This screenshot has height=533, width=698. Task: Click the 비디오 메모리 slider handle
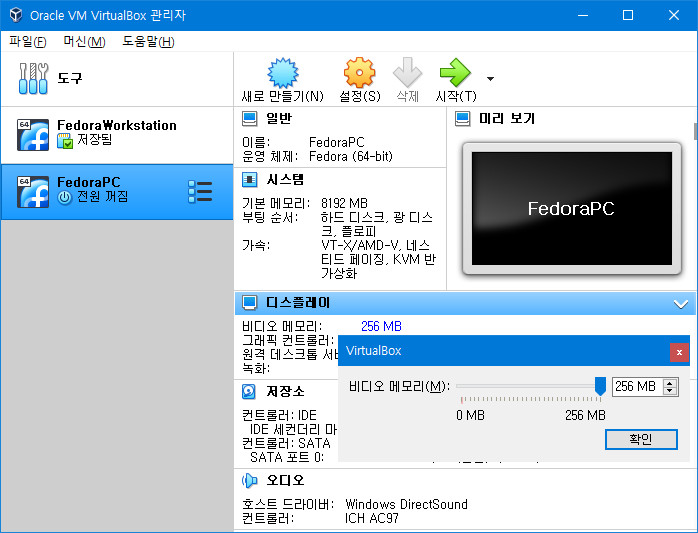[x=600, y=386]
